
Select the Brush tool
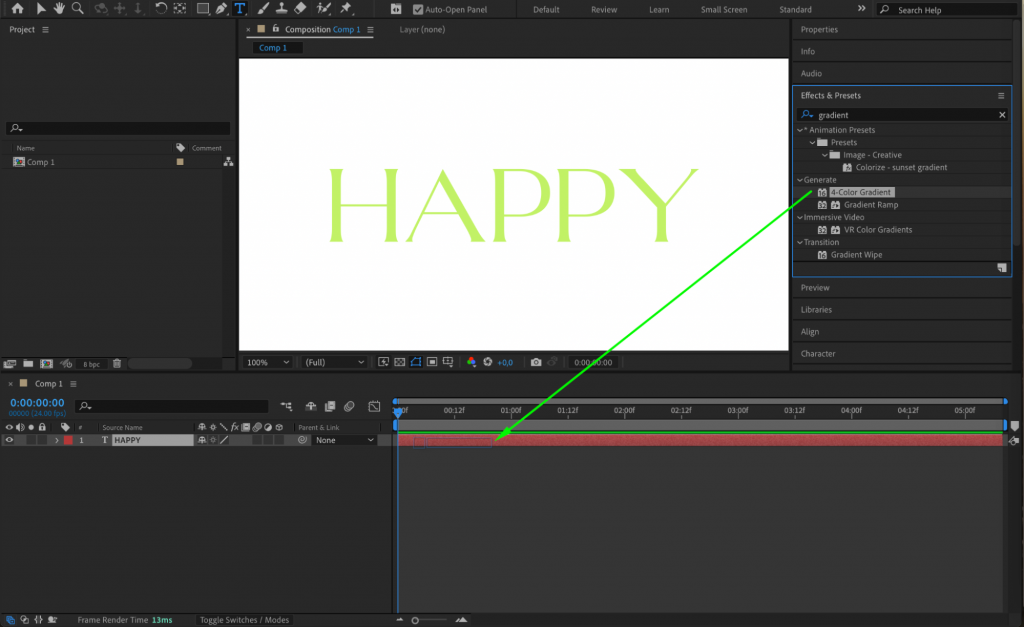pos(261,9)
